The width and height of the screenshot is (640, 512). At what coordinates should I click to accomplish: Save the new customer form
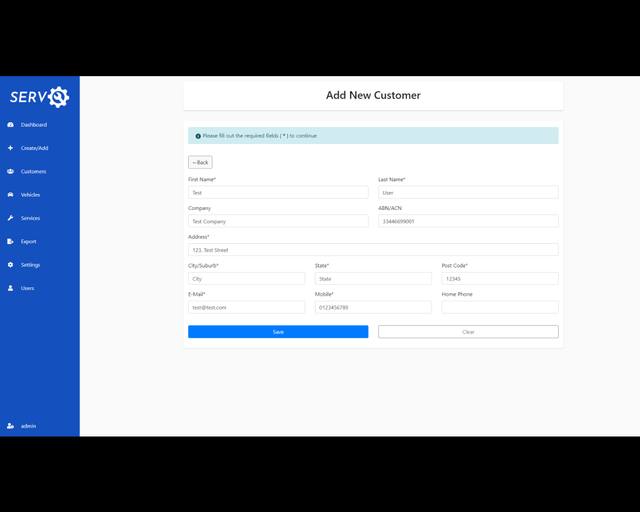pos(278,331)
